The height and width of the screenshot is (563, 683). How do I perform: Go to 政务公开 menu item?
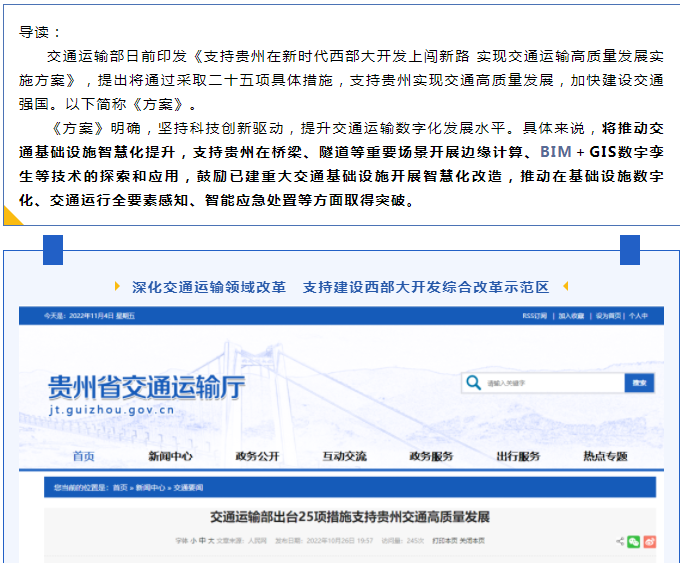point(257,457)
